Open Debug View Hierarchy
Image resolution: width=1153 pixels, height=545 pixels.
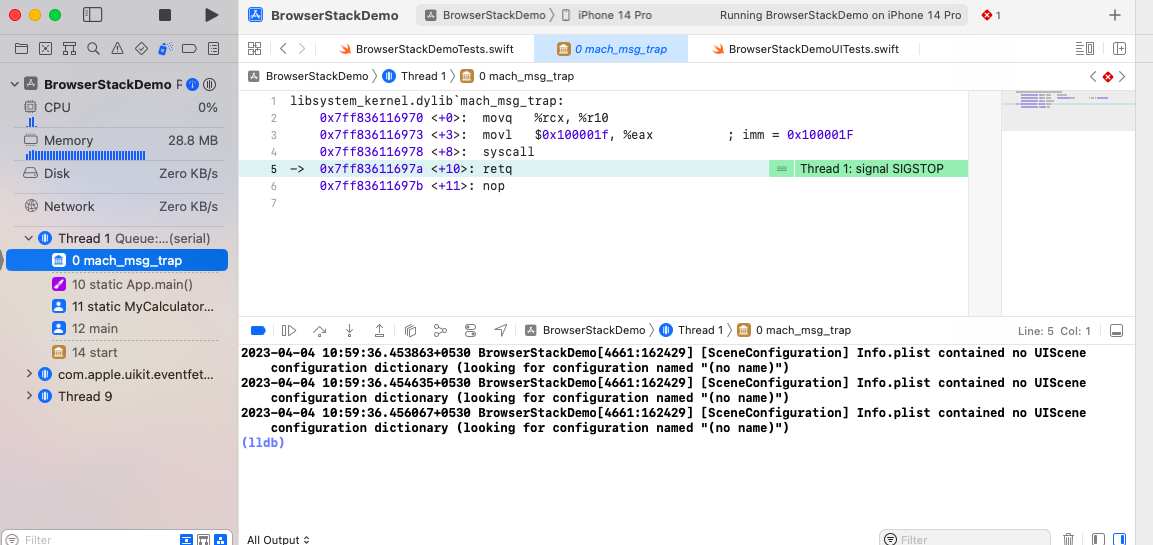(411, 330)
